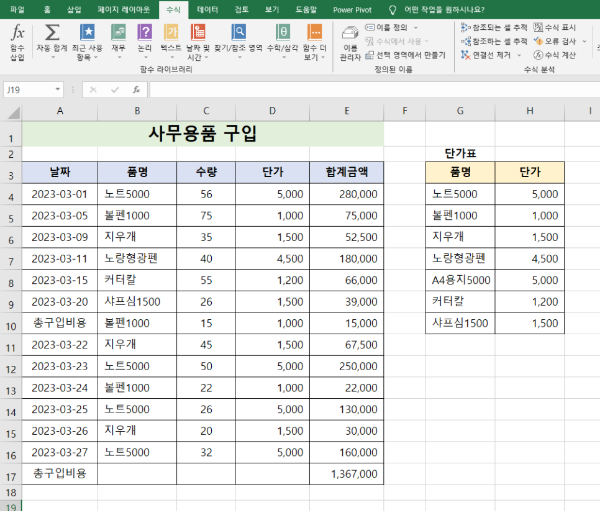Open Logical (논리) functions icon
Screen dimensions: 600x511
(x=145, y=32)
